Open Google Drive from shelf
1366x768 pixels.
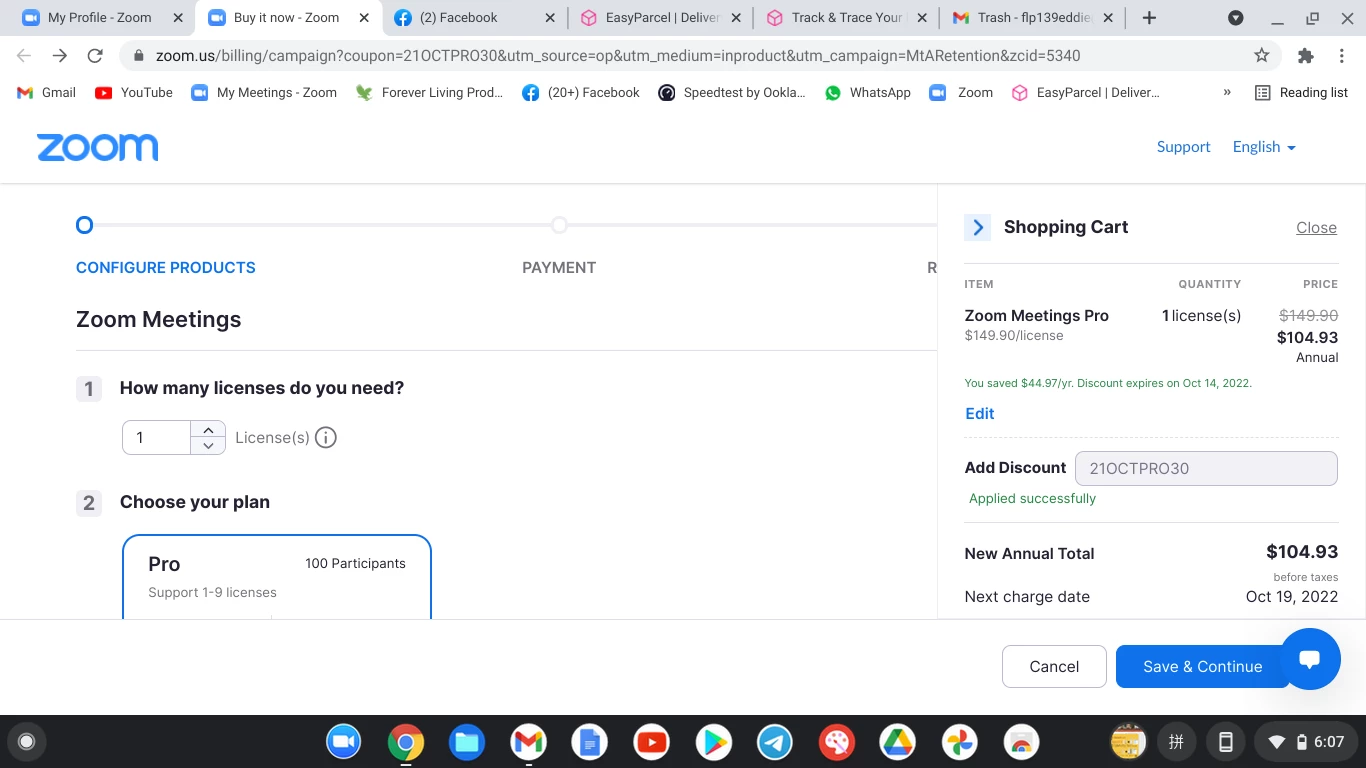click(x=897, y=742)
